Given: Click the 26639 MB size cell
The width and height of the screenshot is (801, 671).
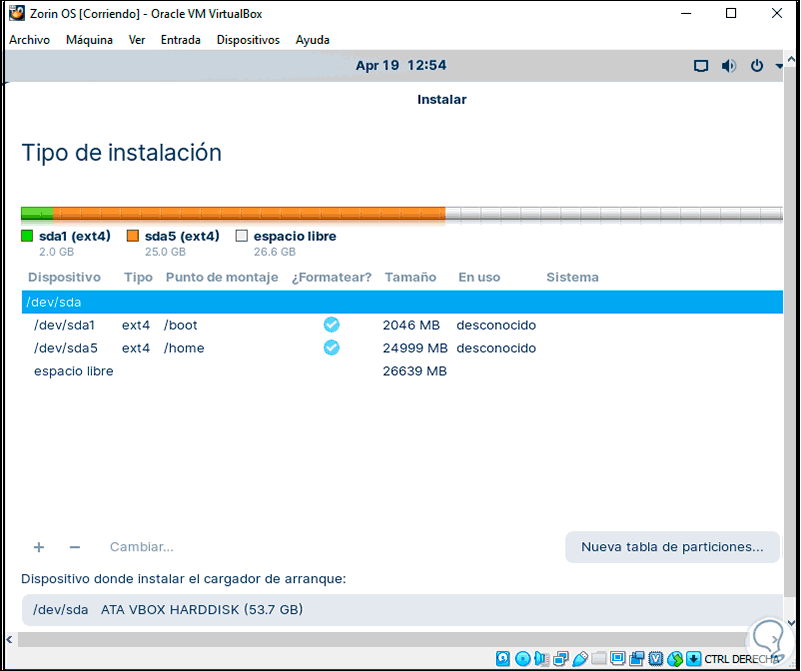Looking at the screenshot, I should 415,371.
